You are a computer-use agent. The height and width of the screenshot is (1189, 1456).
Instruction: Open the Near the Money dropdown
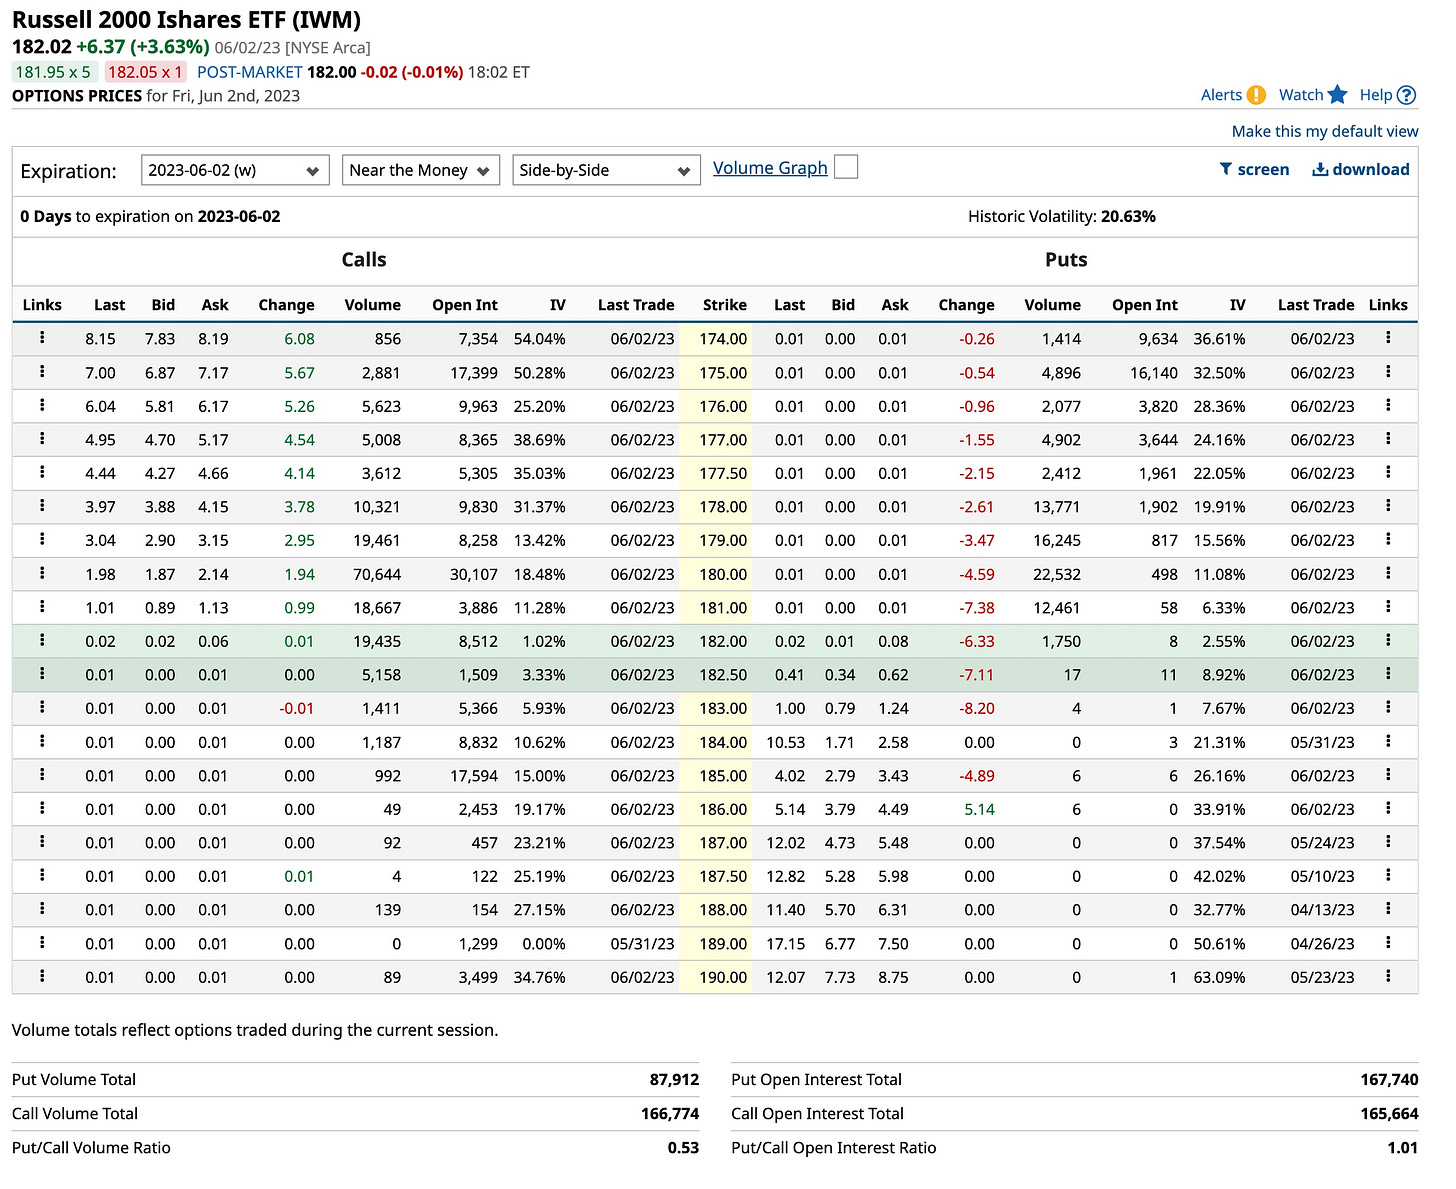click(420, 170)
